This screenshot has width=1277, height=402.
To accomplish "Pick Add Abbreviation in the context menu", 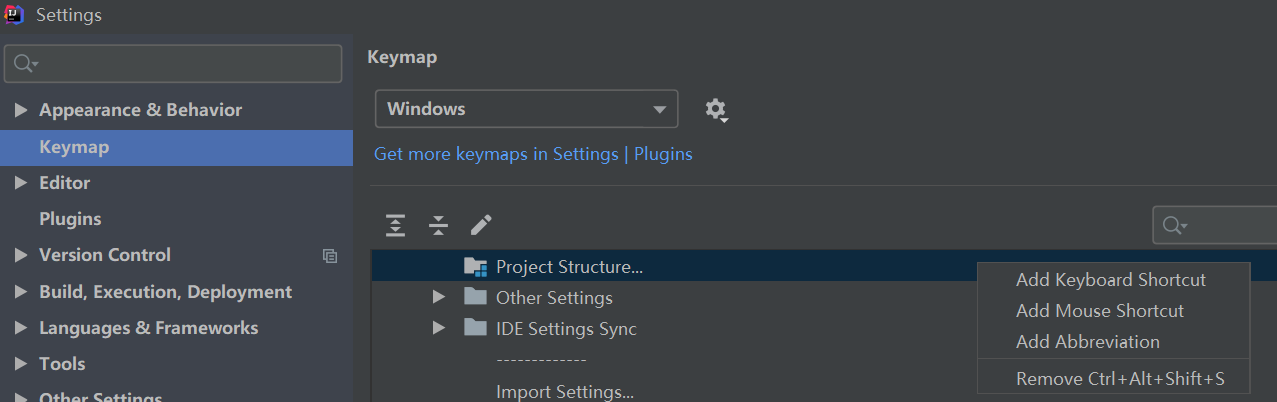I will tap(1087, 342).
